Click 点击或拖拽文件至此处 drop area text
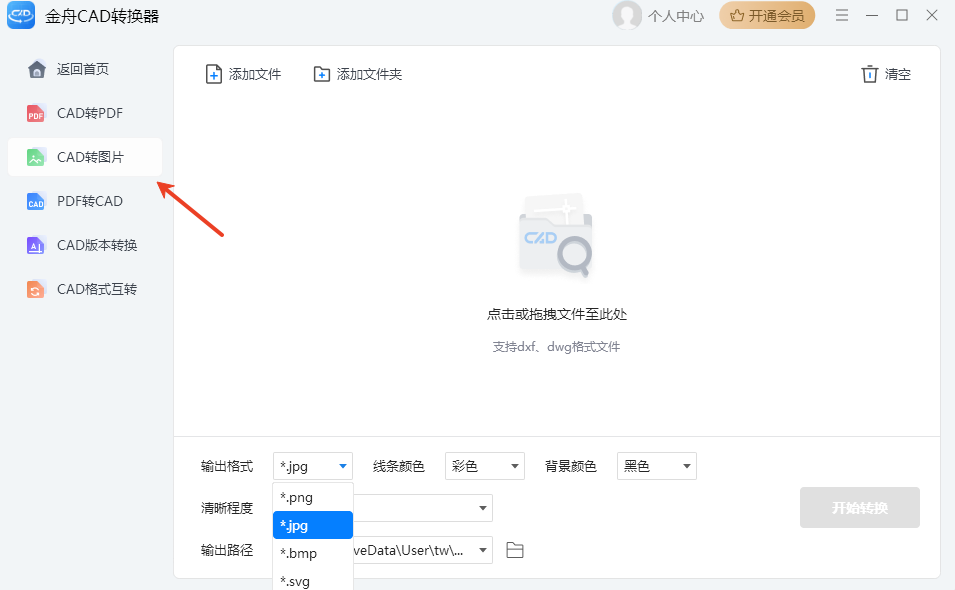 pos(557,314)
